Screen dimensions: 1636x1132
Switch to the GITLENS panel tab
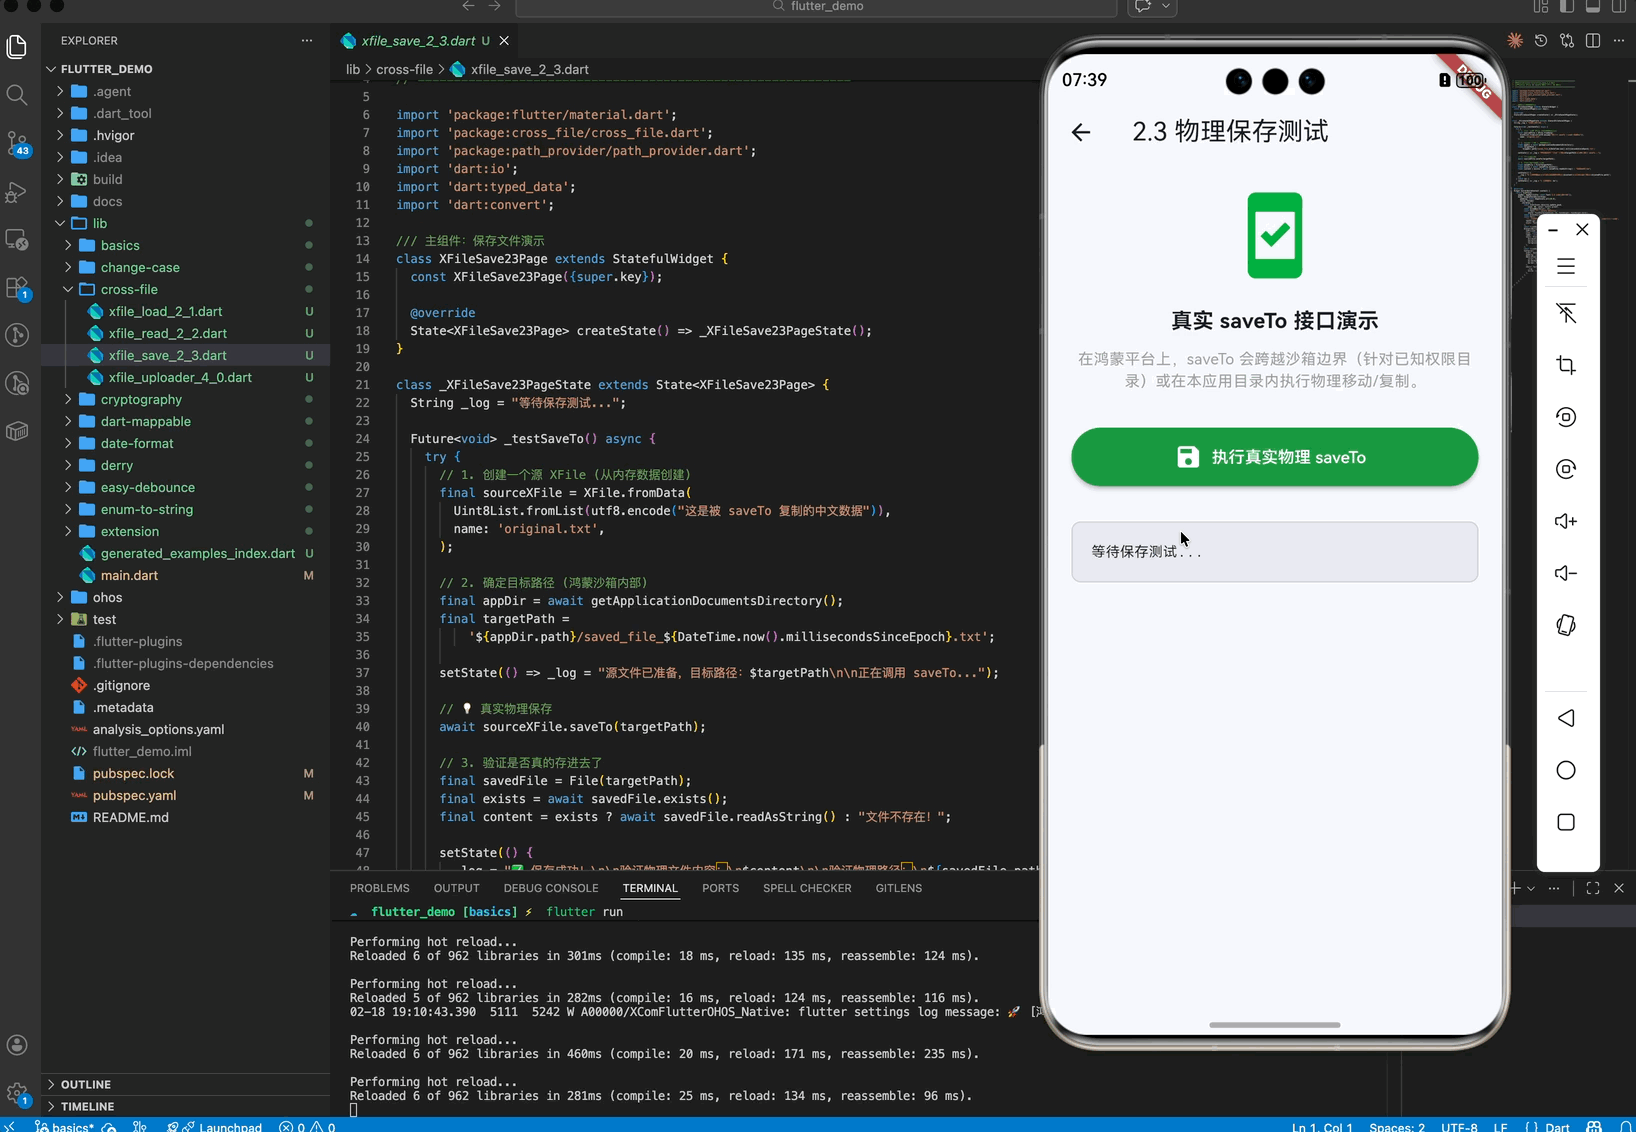click(899, 888)
